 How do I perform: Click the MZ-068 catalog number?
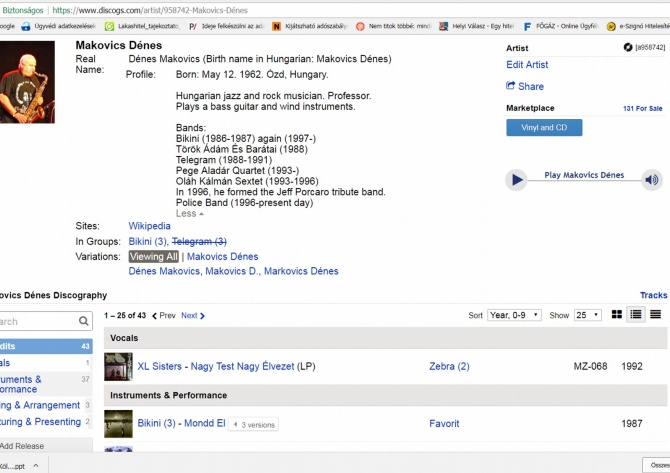(590, 366)
